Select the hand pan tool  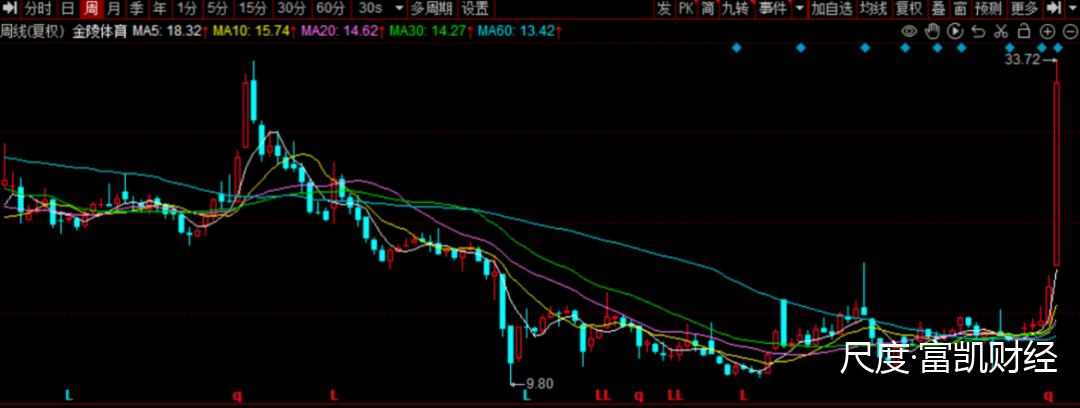click(932, 31)
